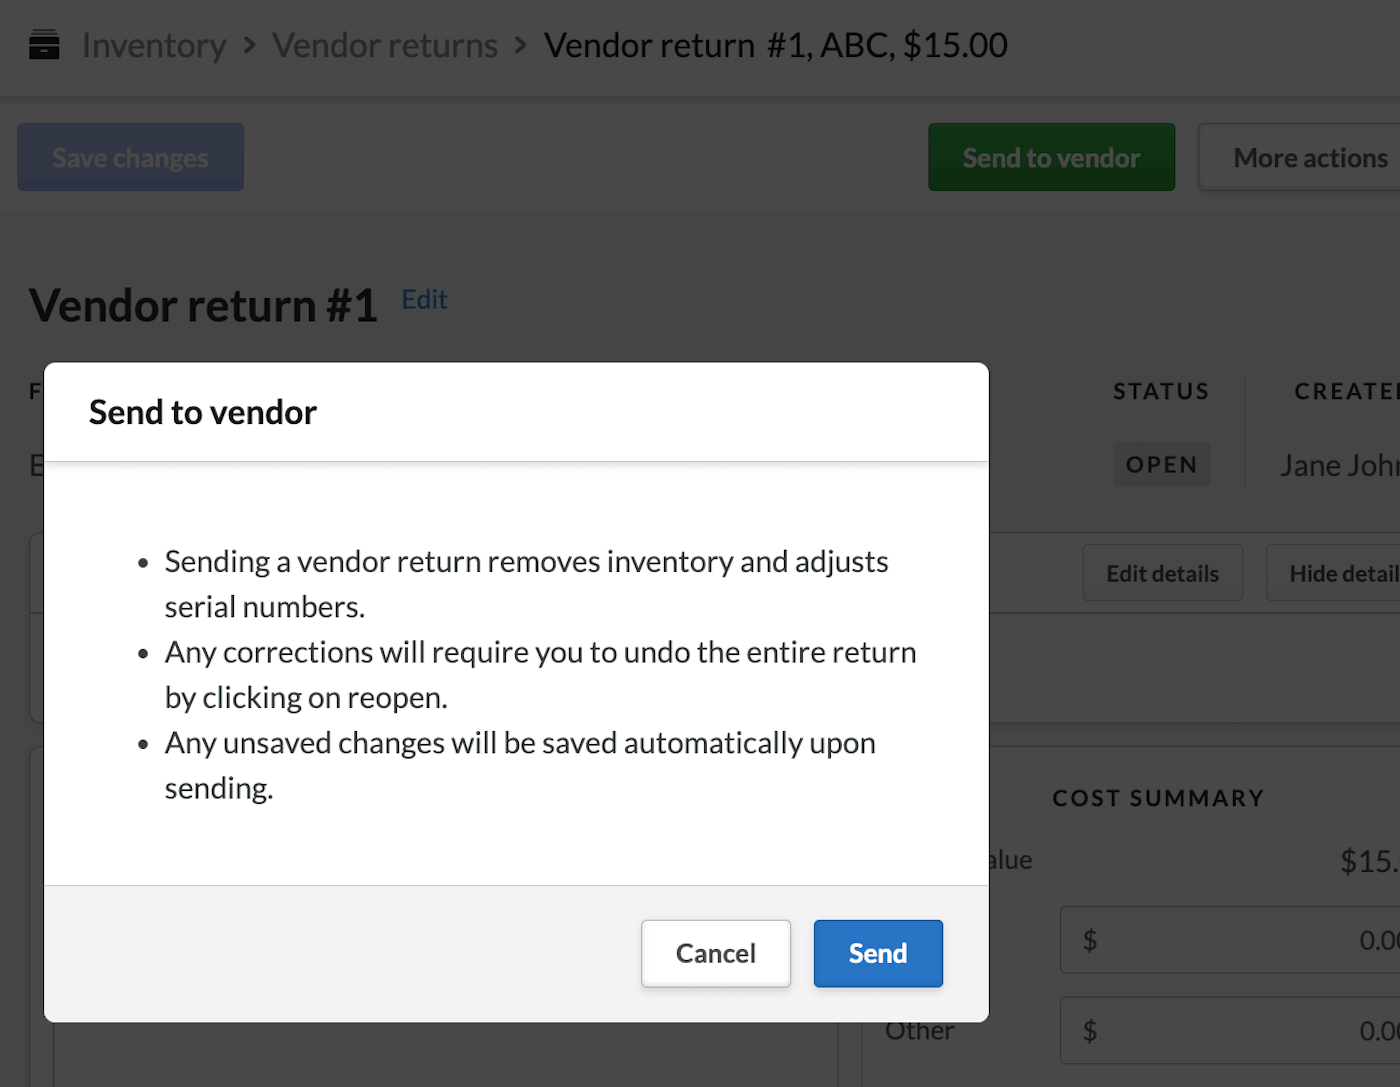The width and height of the screenshot is (1400, 1087).
Task: Click Edit details
Action: pyautogui.click(x=1162, y=572)
